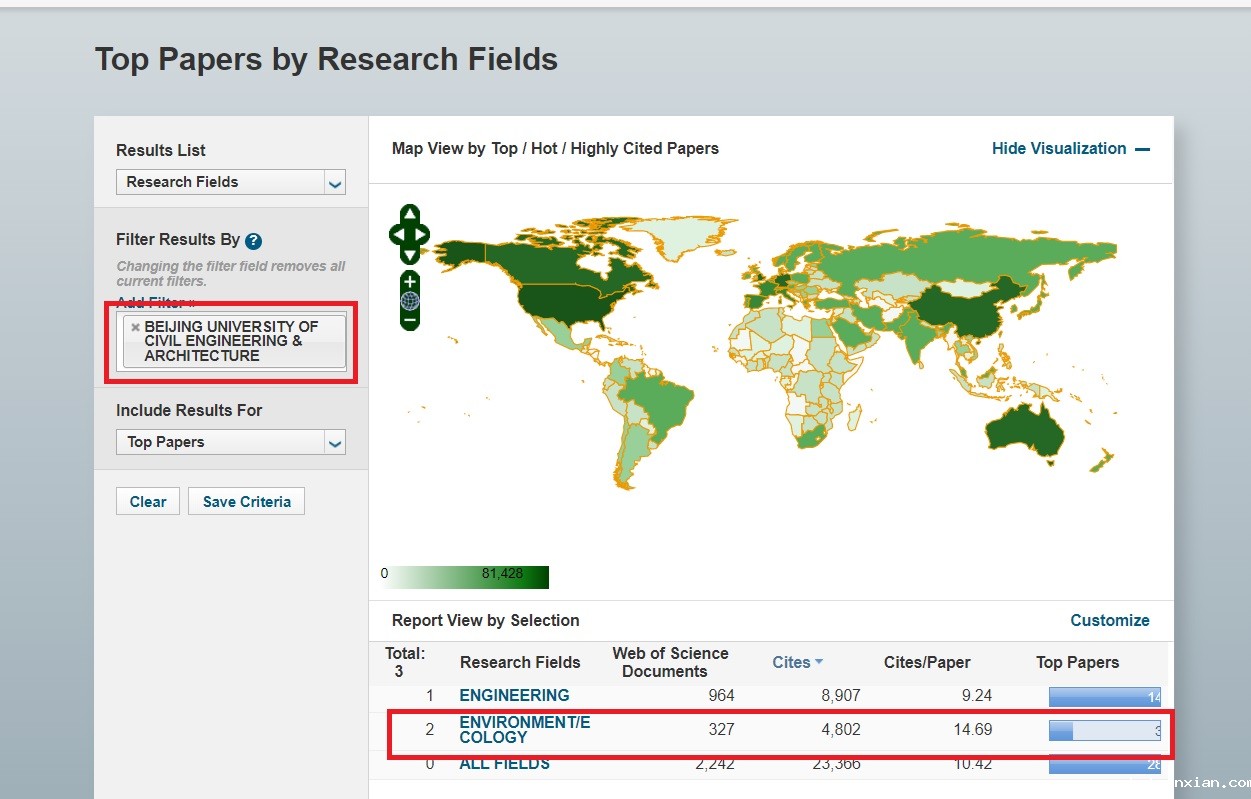Pan the map left with the arrow
The image size is (1251, 799).
point(397,235)
